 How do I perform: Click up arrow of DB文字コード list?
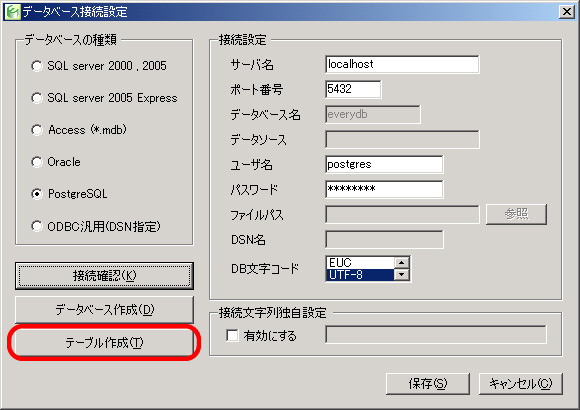tap(401, 262)
